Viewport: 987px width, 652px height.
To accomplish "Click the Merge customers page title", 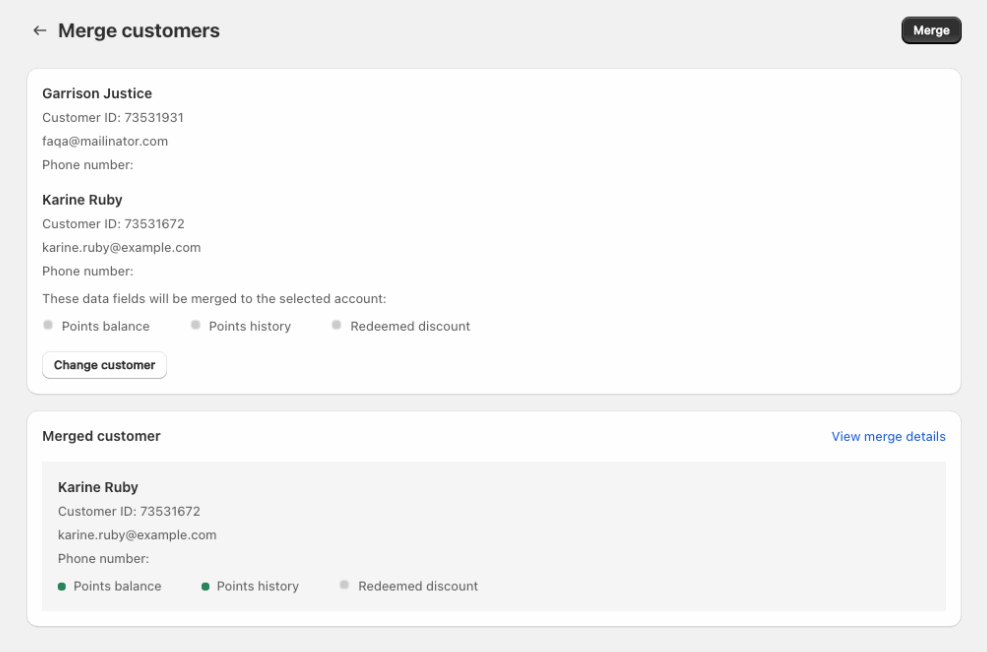I will click(139, 31).
